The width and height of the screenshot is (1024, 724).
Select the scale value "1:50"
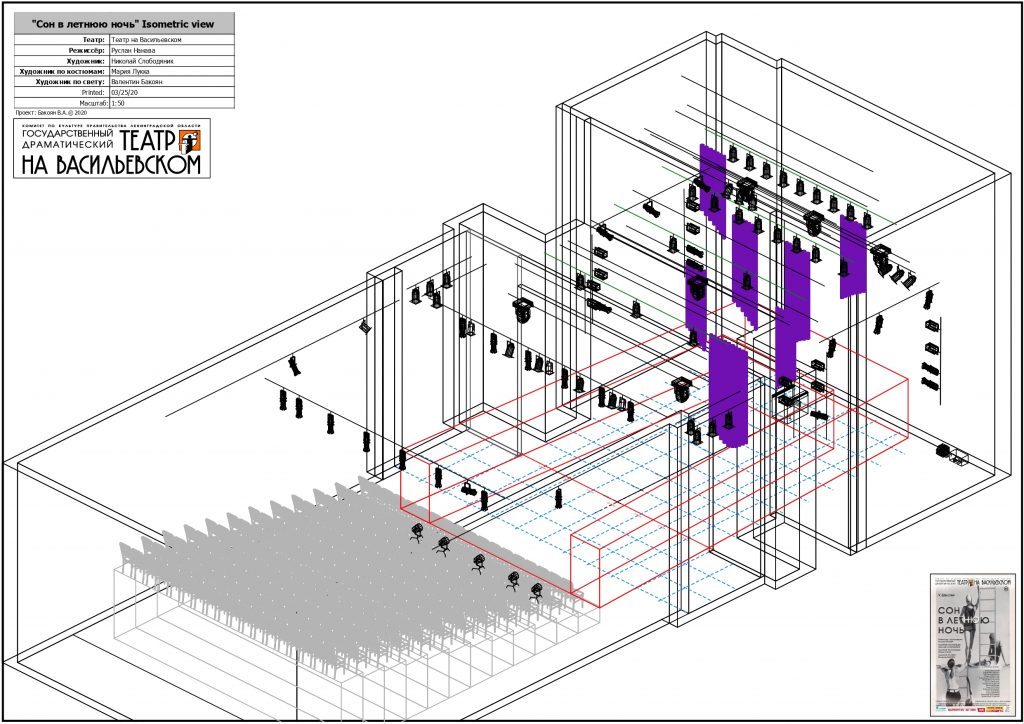tap(118, 103)
